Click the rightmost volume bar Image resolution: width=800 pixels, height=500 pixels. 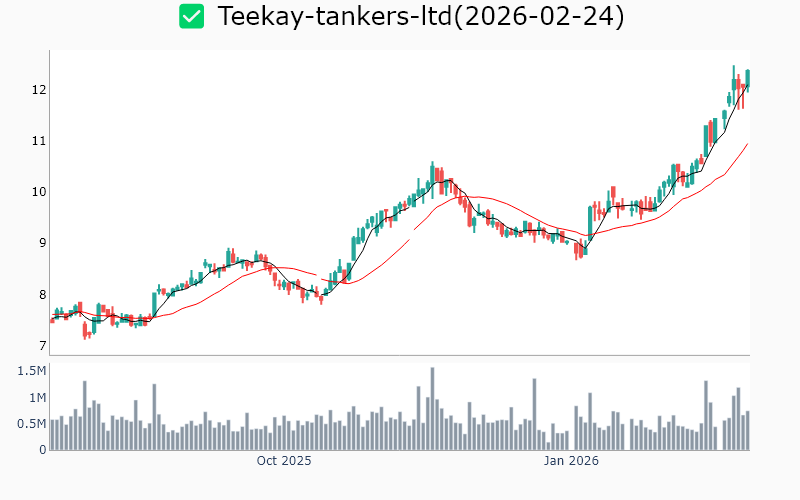pos(747,431)
